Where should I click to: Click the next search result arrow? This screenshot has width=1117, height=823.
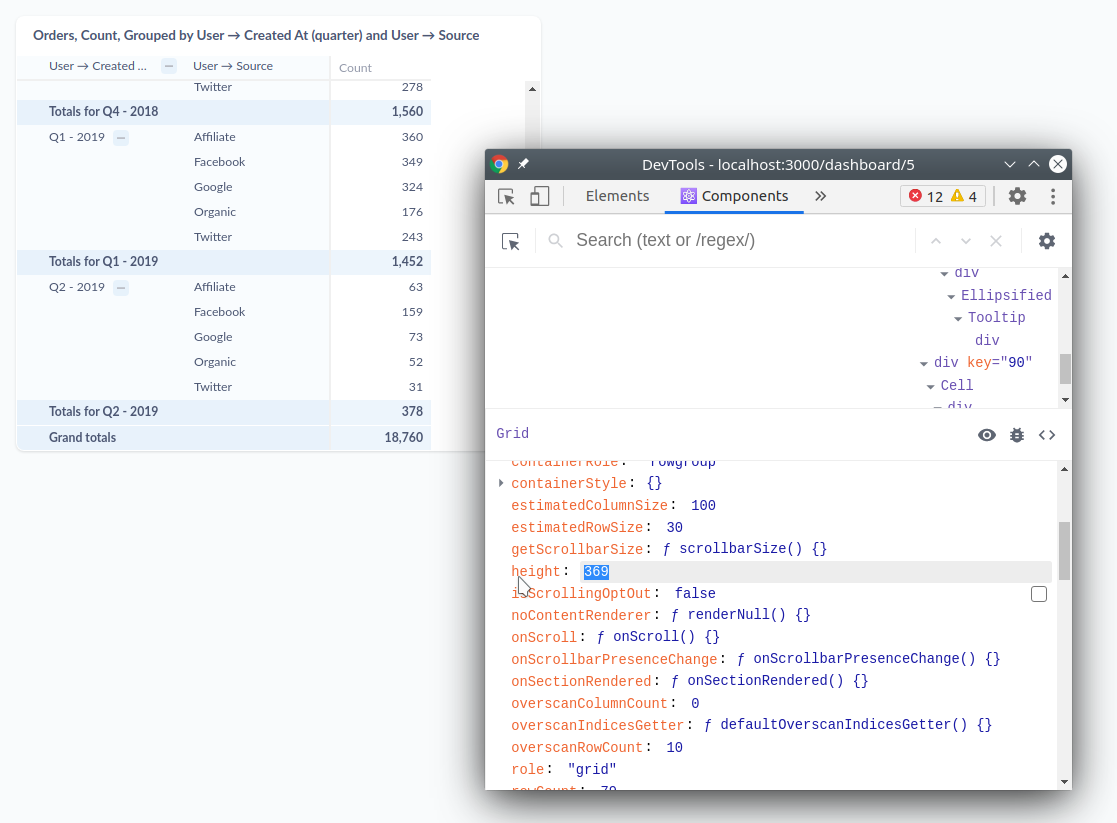(x=965, y=240)
